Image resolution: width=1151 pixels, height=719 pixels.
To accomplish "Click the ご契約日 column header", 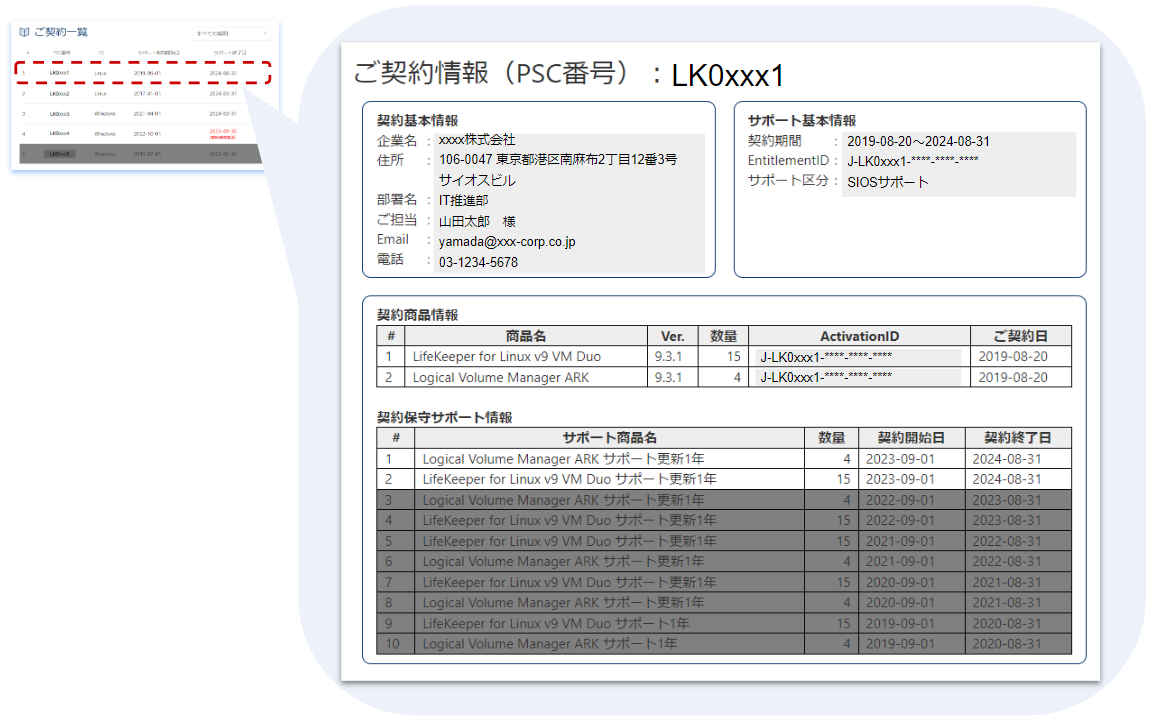I will [x=1020, y=336].
